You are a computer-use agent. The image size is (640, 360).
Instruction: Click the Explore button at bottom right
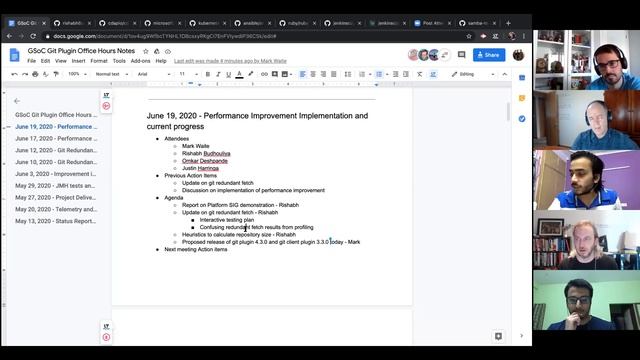498,336
